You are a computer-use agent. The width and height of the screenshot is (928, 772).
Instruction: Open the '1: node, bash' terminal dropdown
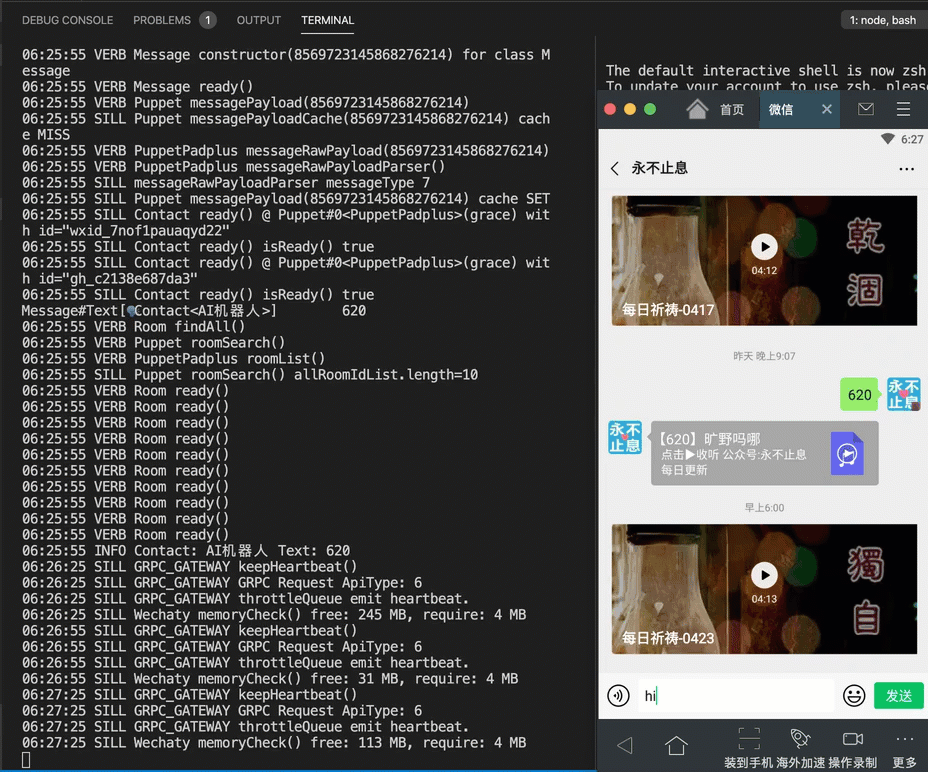click(x=882, y=20)
